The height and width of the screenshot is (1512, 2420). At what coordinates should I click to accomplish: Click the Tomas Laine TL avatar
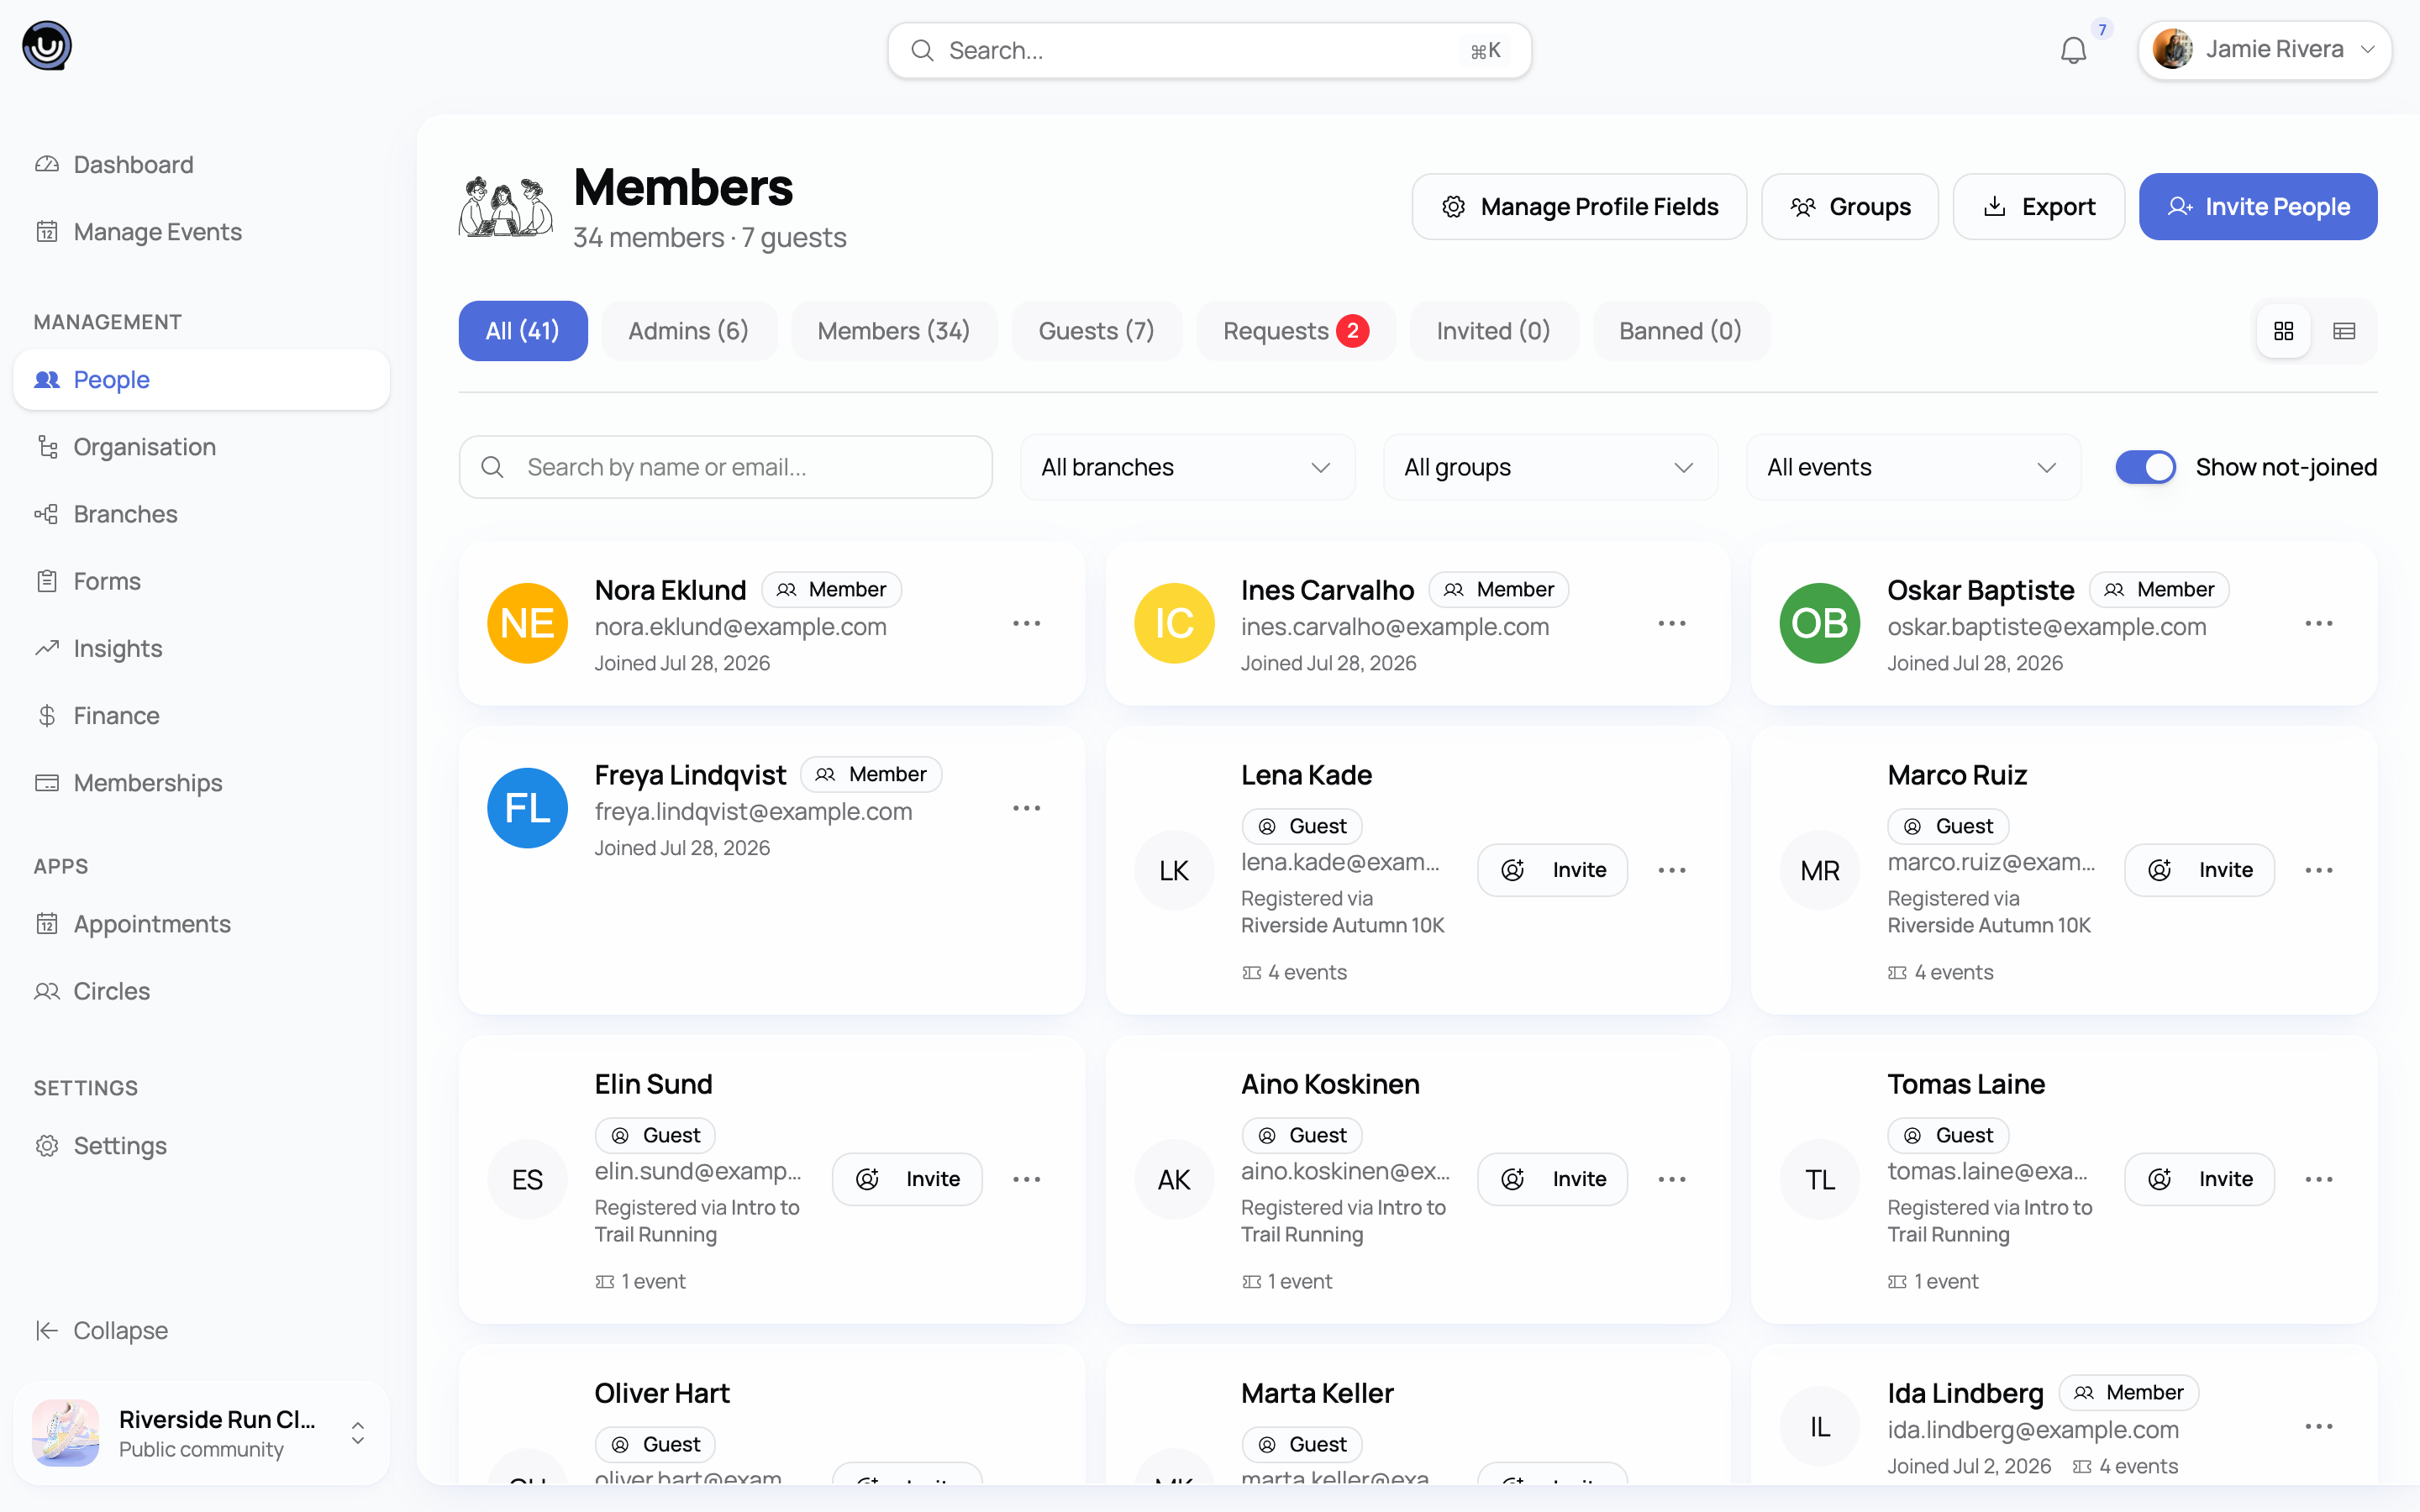[x=1820, y=1179]
